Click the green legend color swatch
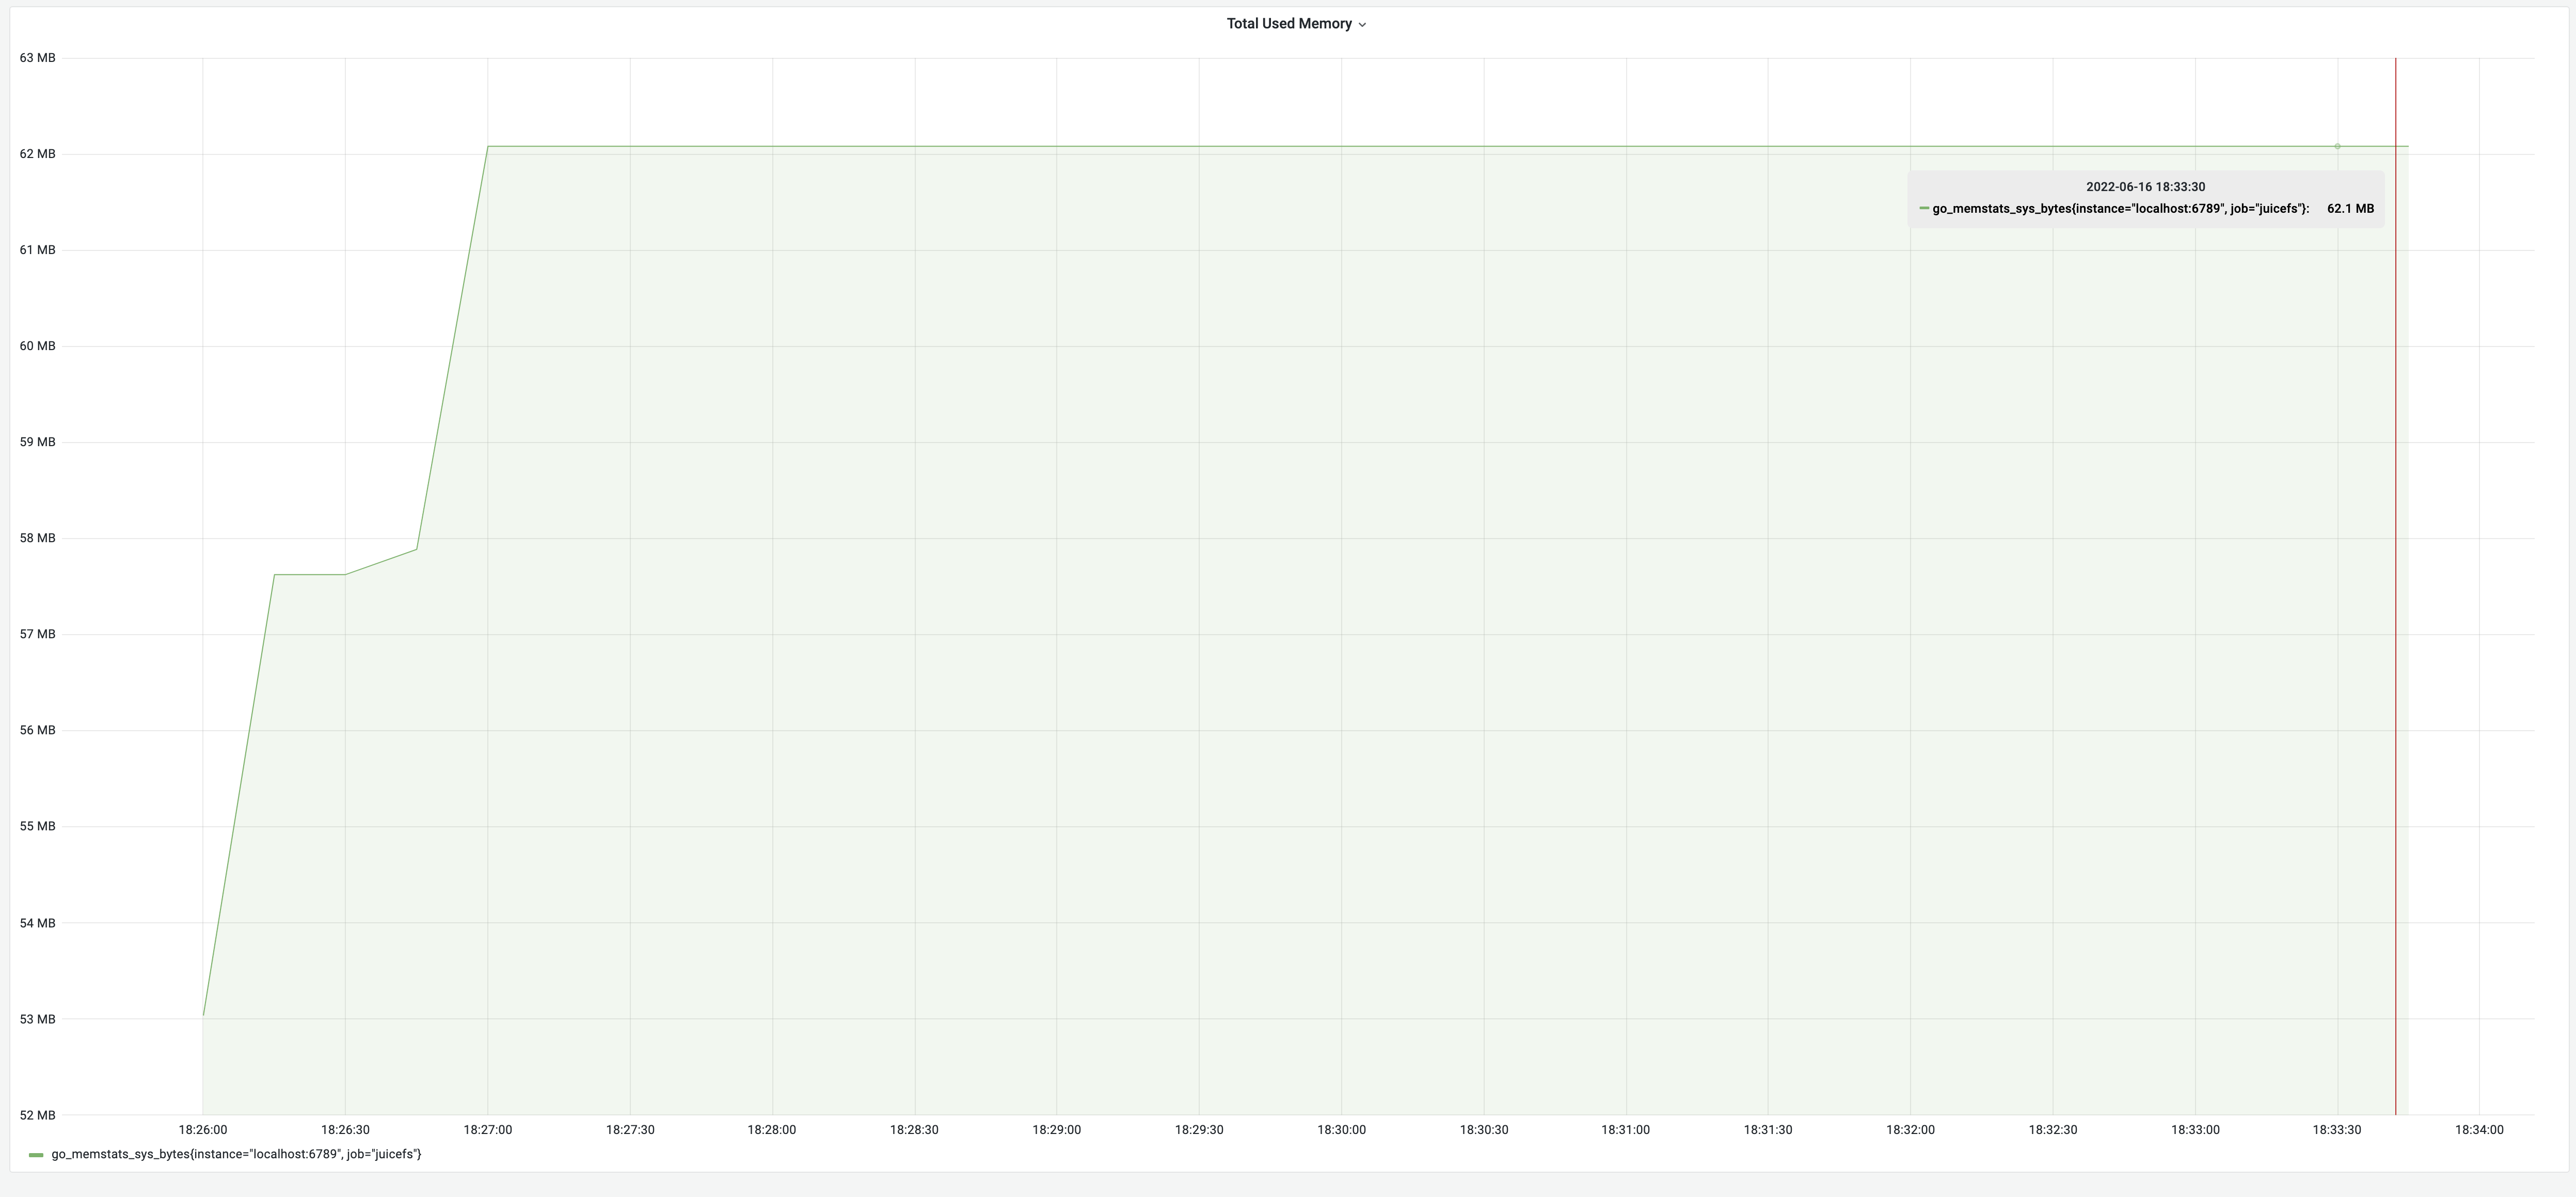Image resolution: width=2576 pixels, height=1197 pixels. (x=37, y=1155)
